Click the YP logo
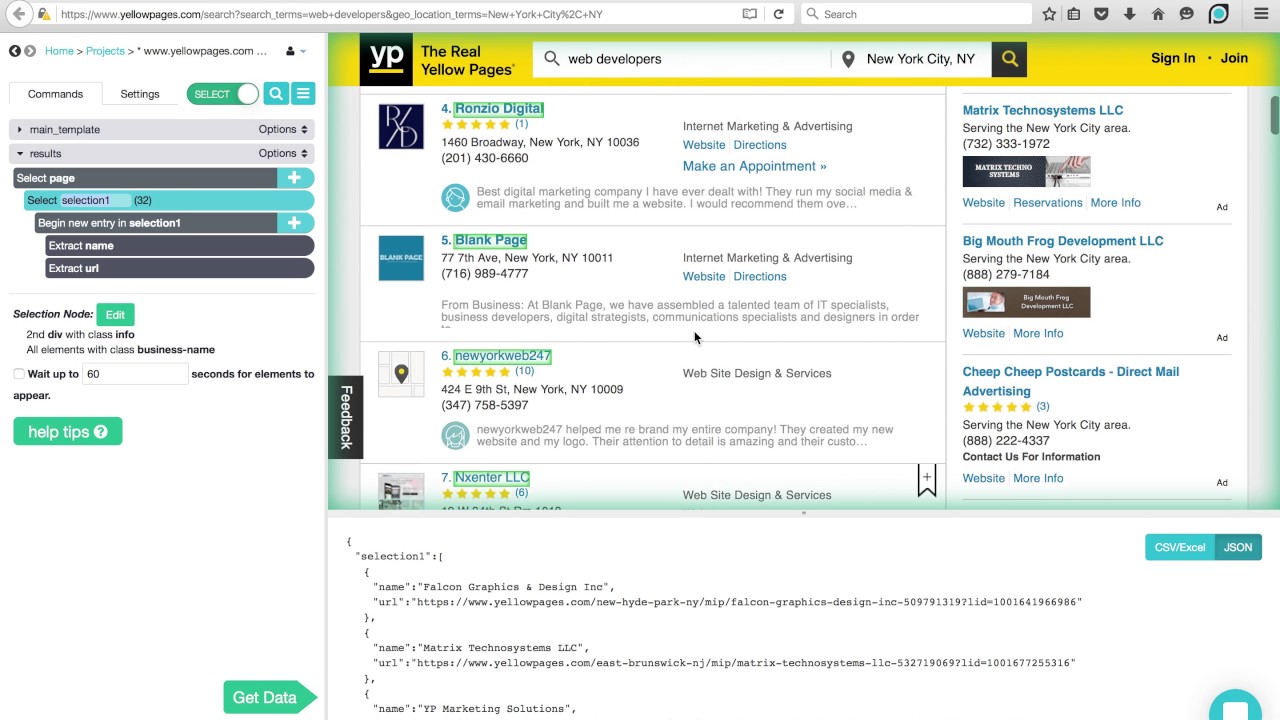This screenshot has height=720, width=1280. click(387, 59)
